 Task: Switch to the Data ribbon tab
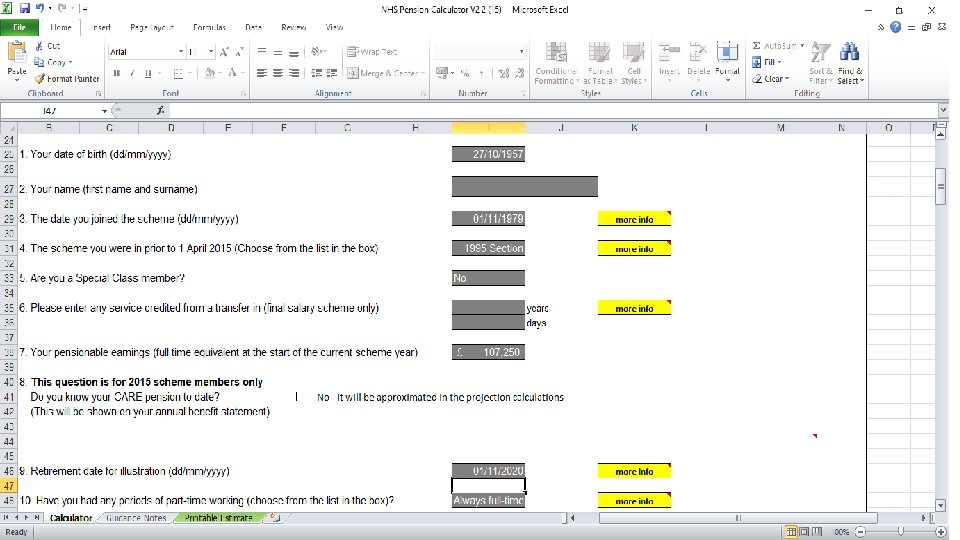pyautogui.click(x=253, y=28)
